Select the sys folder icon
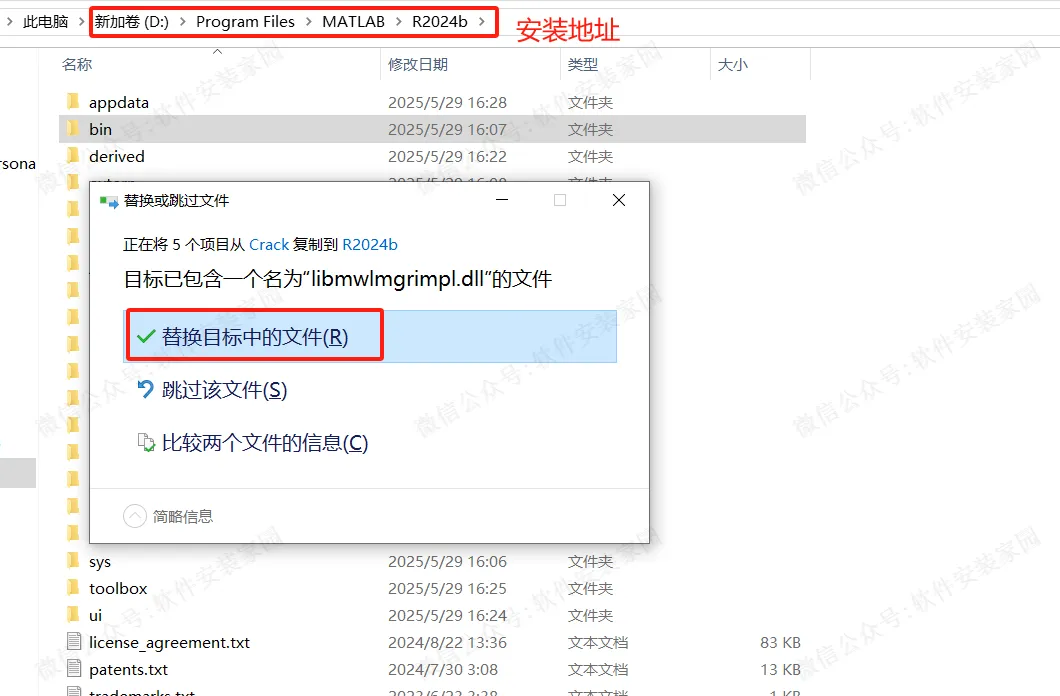 coord(73,561)
